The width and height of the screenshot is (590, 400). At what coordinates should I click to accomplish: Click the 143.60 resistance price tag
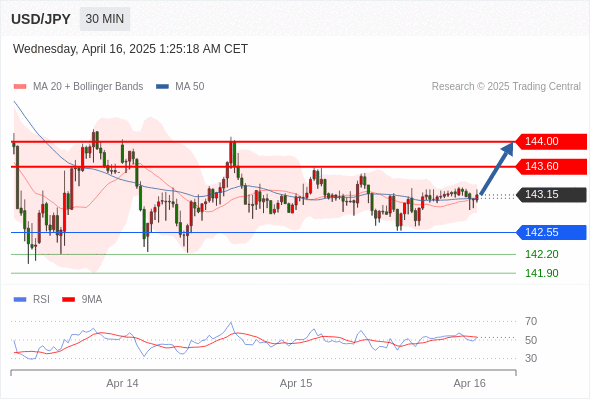click(x=550, y=166)
